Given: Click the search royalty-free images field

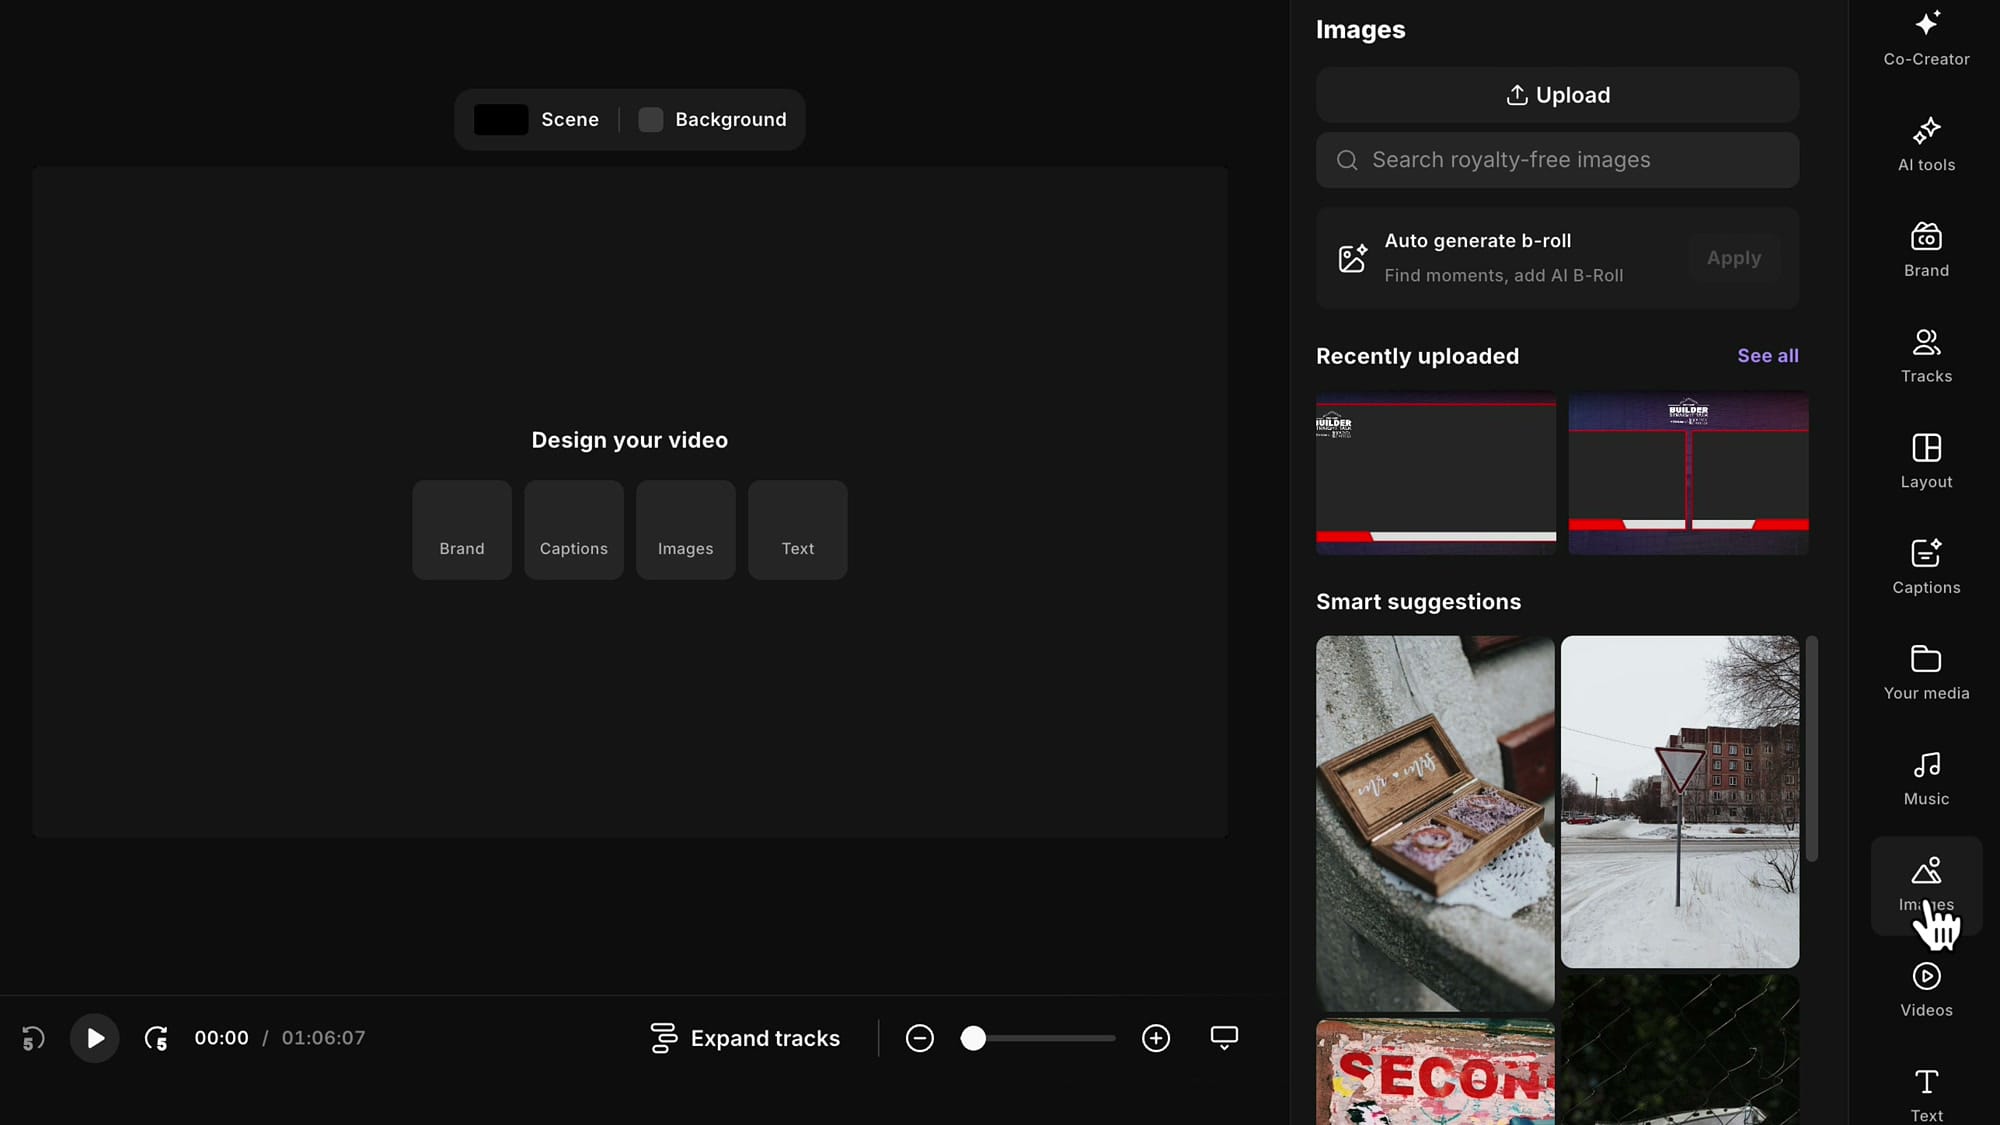Looking at the screenshot, I should (1556, 160).
